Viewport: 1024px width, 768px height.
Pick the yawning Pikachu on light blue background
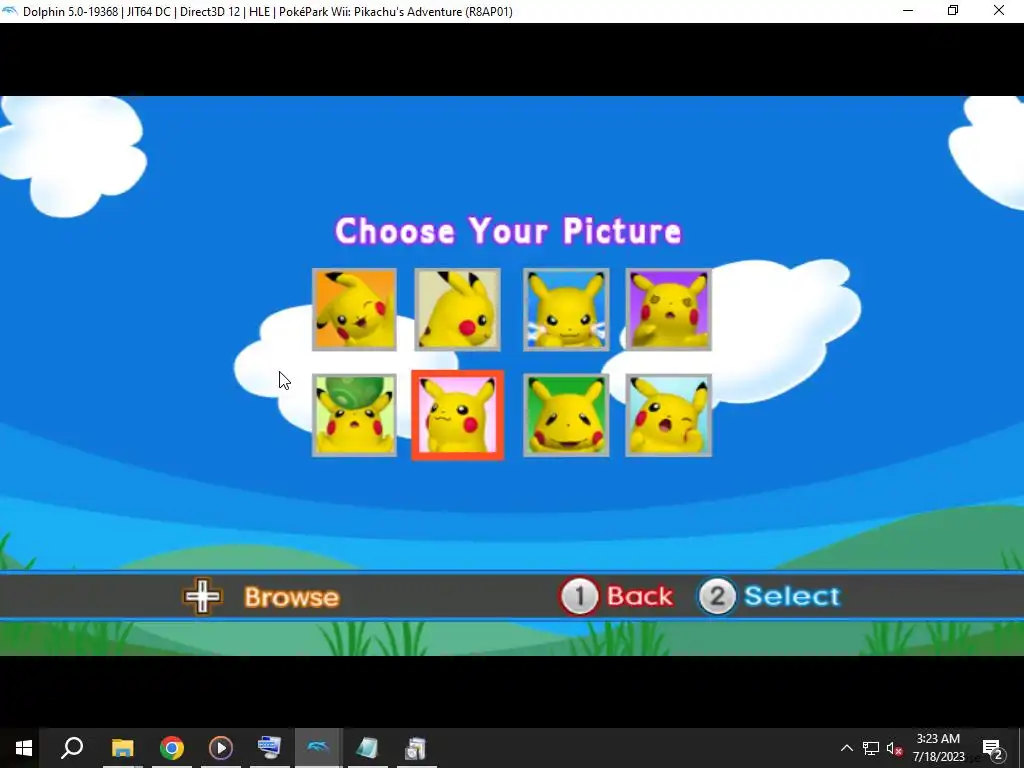(x=669, y=415)
